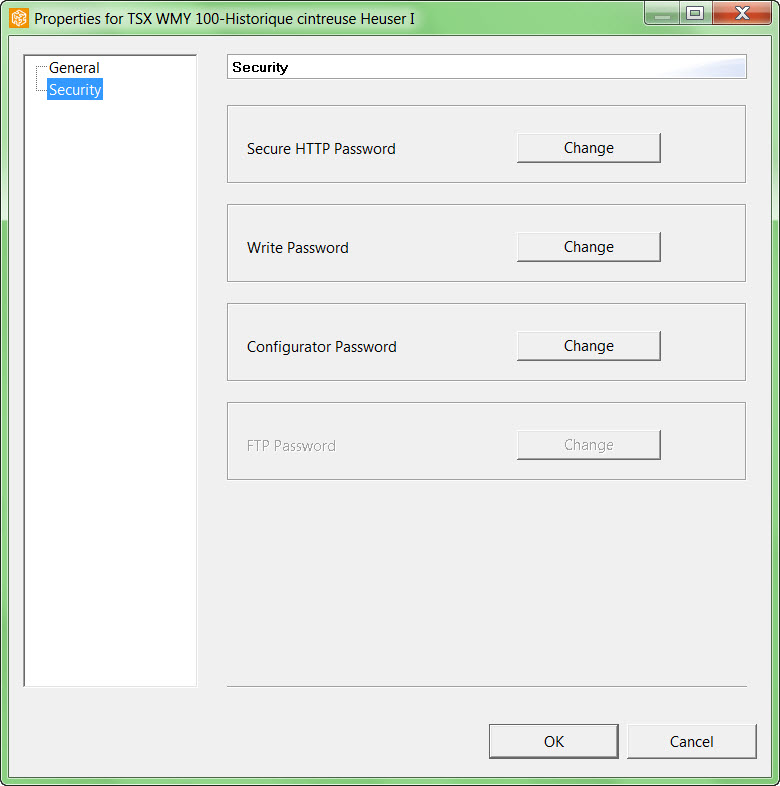Click the orange application icon in title bar
Viewport: 780px width, 786px height.
point(19,19)
